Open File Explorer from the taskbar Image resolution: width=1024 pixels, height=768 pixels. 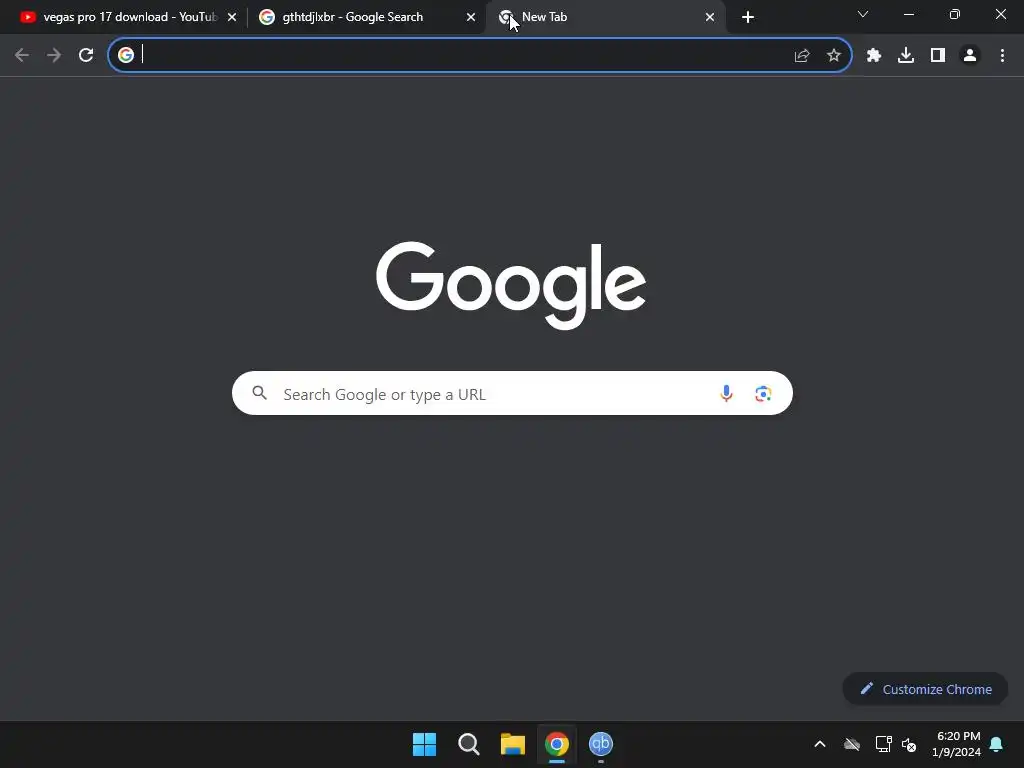click(x=513, y=744)
